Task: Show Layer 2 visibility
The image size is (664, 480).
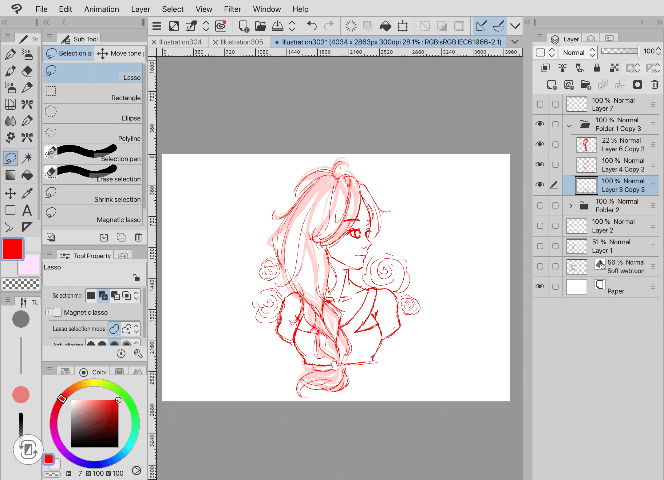Action: click(540, 226)
